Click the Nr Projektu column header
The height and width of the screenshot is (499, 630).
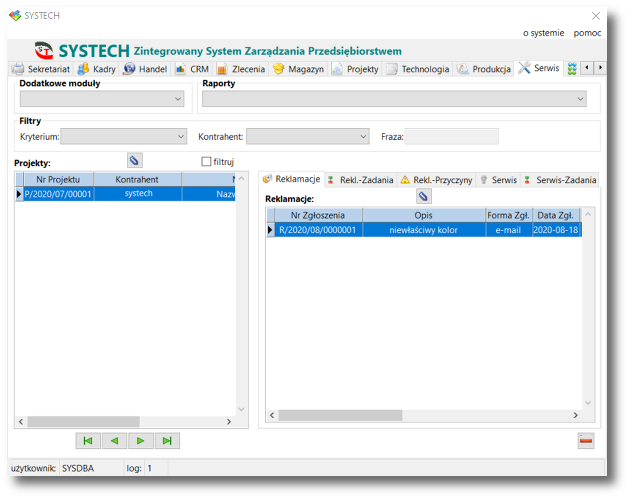coord(59,179)
